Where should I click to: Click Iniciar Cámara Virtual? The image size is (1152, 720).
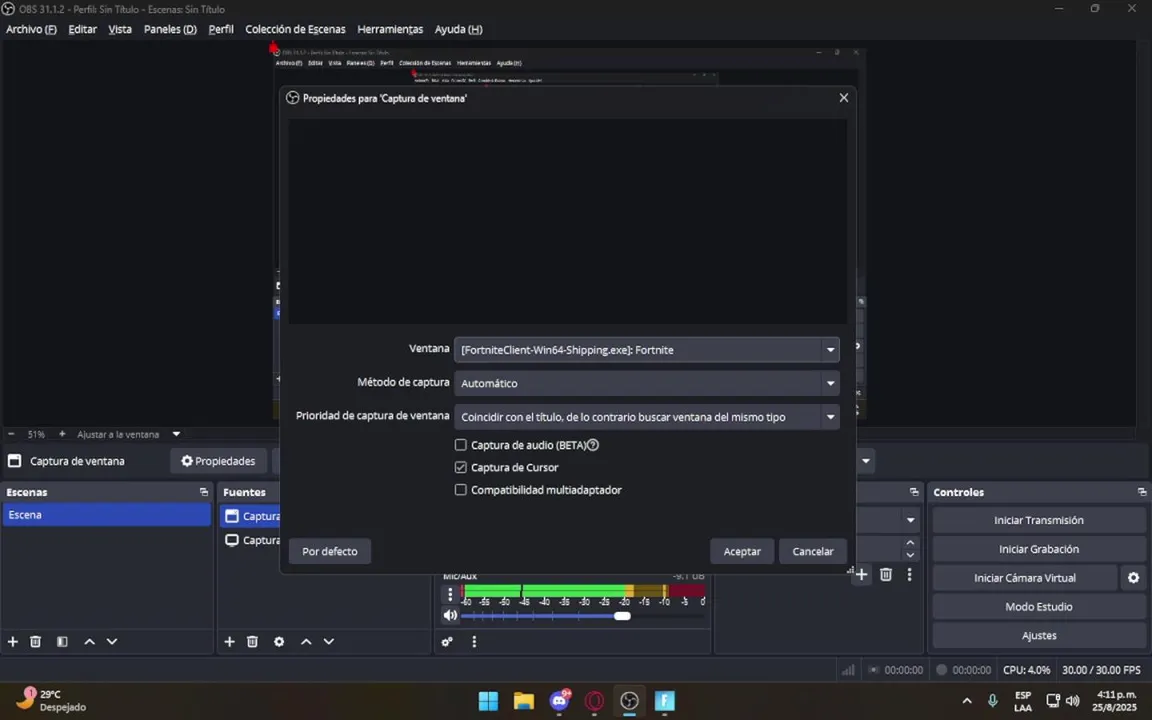point(1025,578)
